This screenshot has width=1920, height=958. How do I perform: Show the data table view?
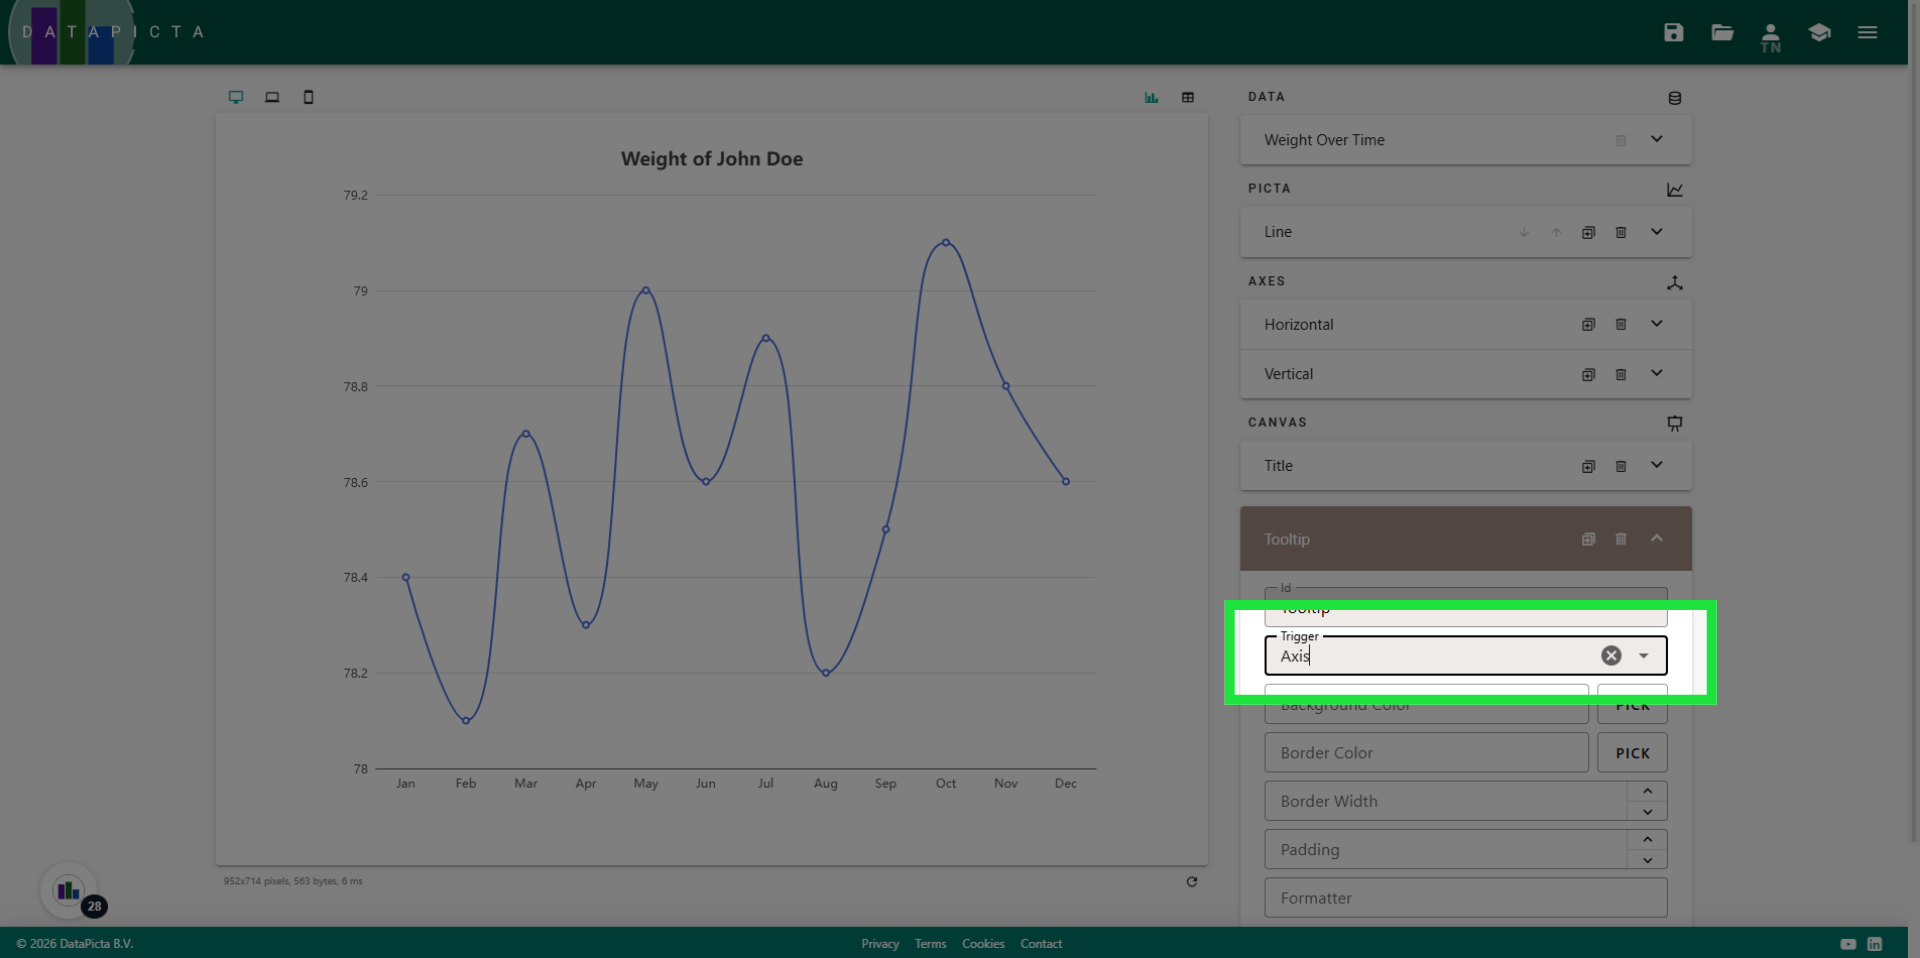pyautogui.click(x=1188, y=97)
